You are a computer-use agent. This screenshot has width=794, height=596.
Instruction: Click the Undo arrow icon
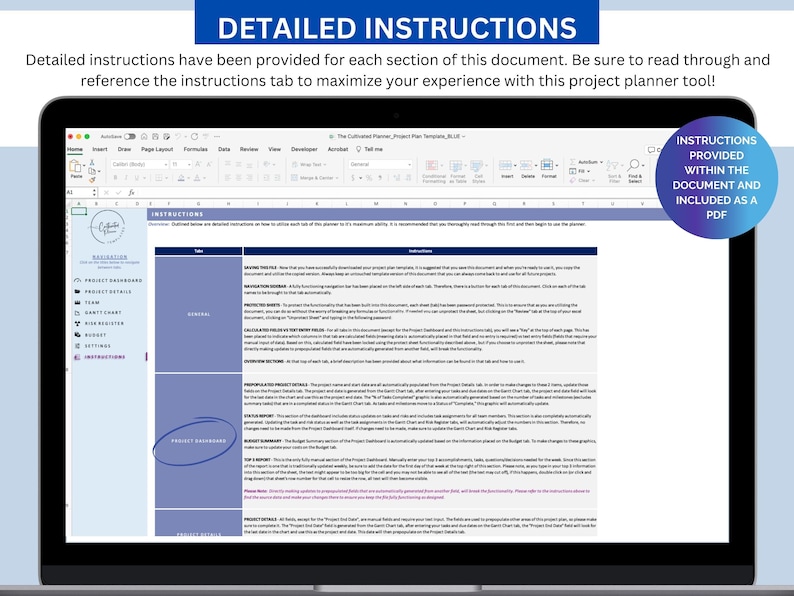178,137
